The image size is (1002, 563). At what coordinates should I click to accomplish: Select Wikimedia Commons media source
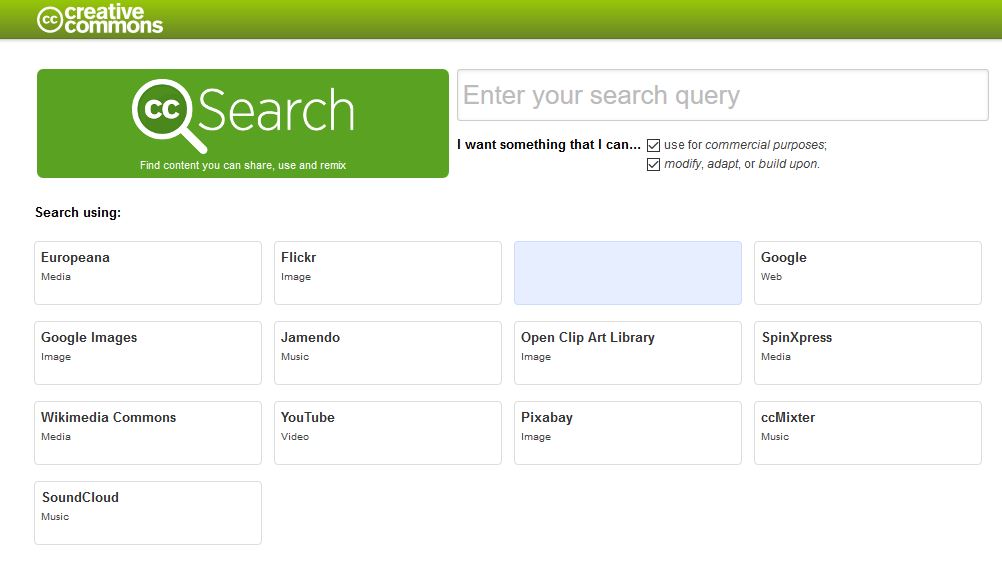pos(148,432)
